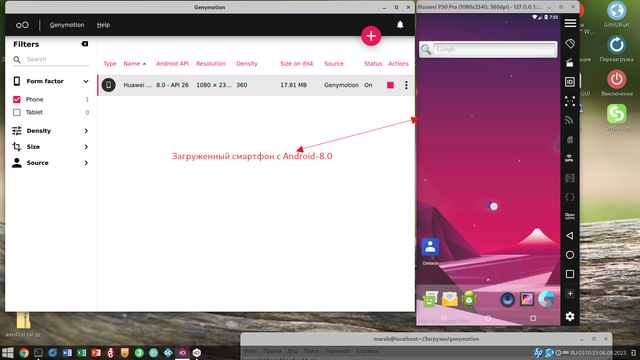Rotate the device using the rotate icon
The width and height of the screenshot is (640, 360).
pos(570,43)
